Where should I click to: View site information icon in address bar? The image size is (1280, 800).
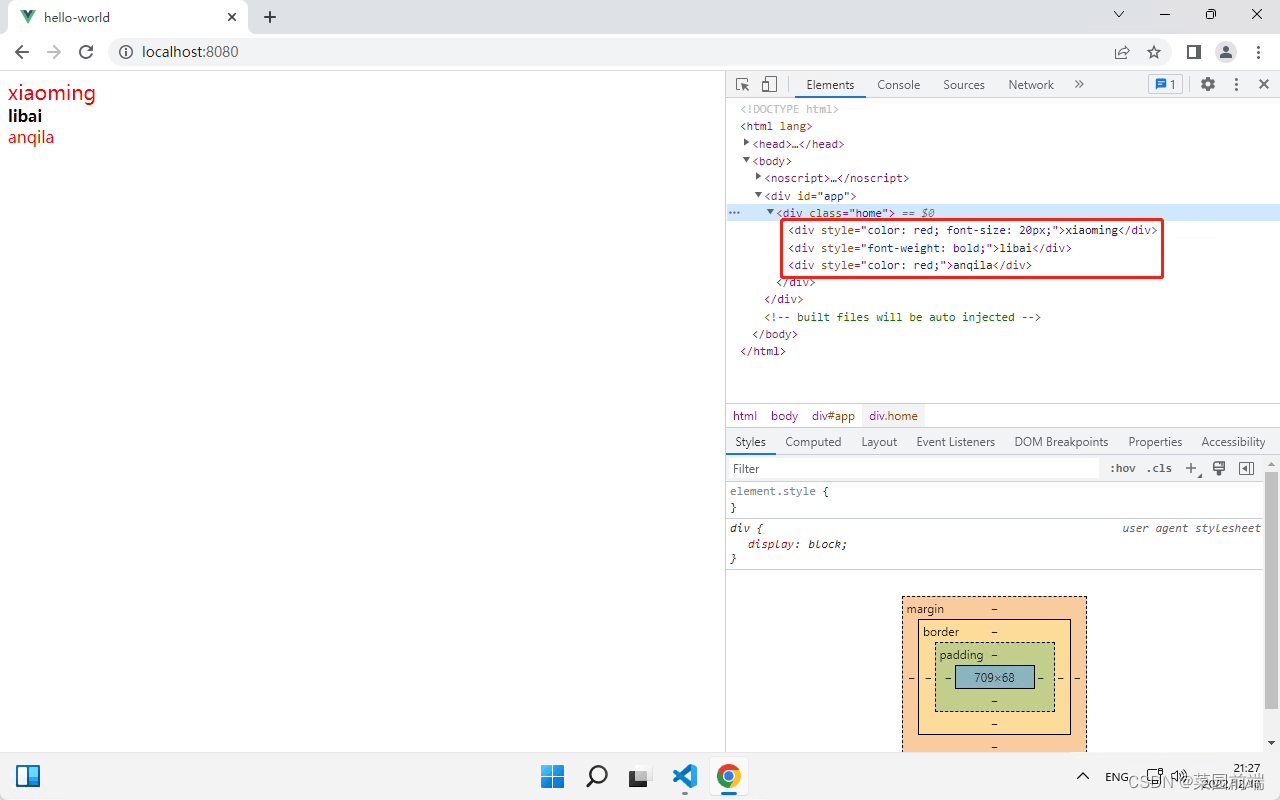(x=126, y=52)
